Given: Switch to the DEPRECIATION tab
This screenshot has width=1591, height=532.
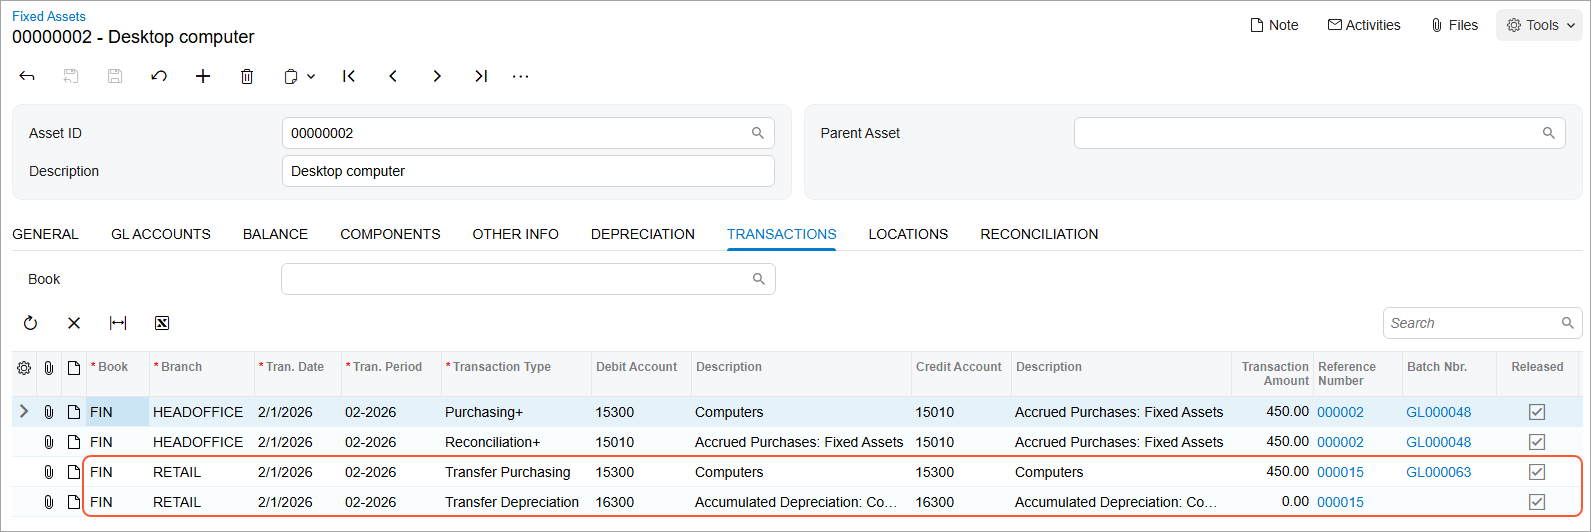Looking at the screenshot, I should point(642,234).
